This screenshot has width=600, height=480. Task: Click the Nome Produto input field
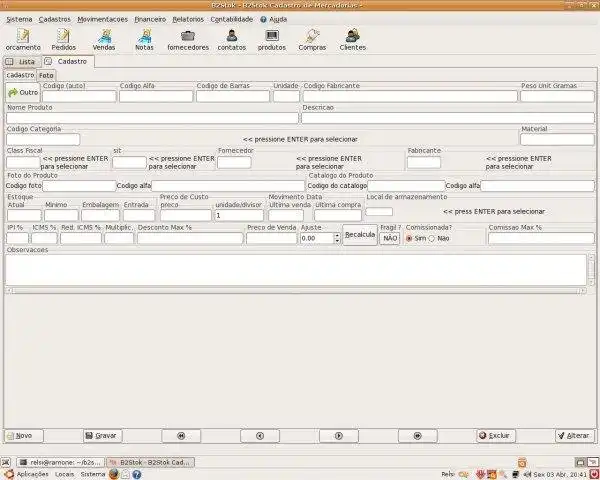click(x=152, y=118)
